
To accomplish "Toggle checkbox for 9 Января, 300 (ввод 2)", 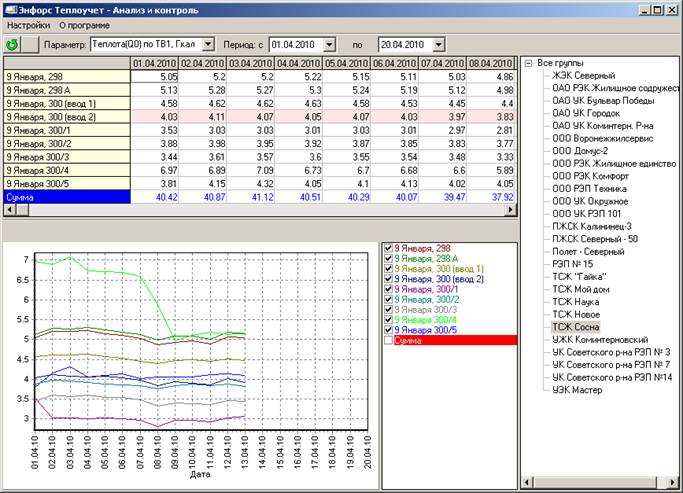I will 389,279.
